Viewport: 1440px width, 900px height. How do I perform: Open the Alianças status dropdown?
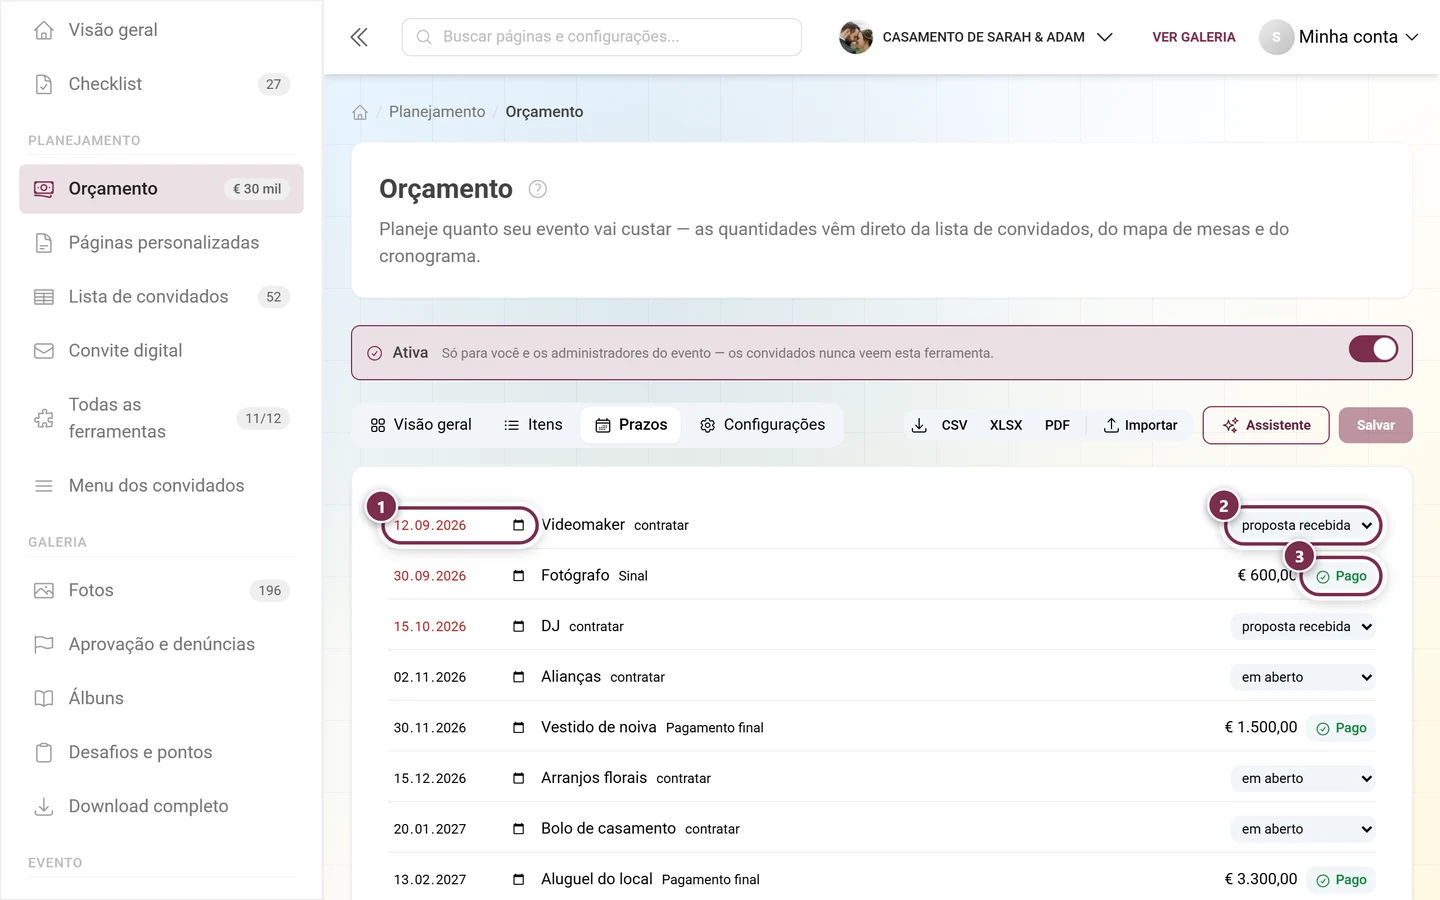tap(1303, 677)
